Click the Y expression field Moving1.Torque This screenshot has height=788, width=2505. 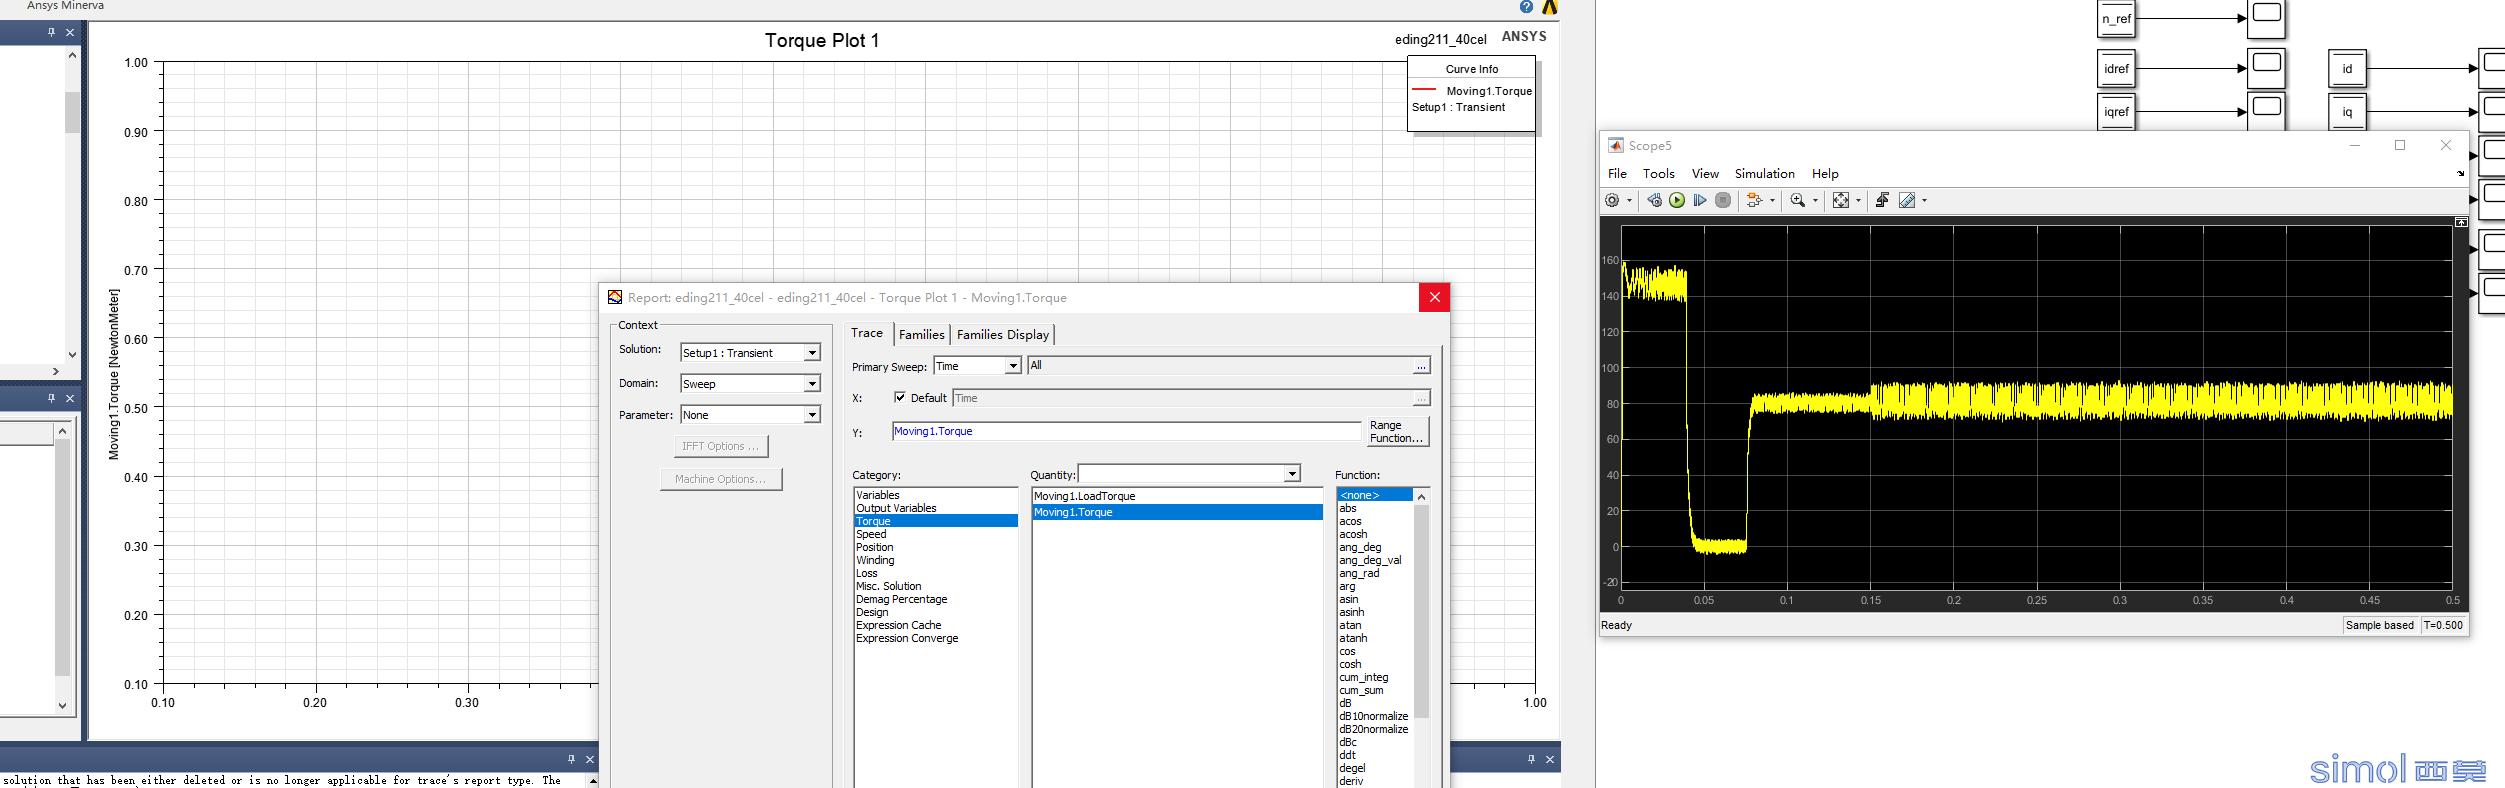point(1126,431)
